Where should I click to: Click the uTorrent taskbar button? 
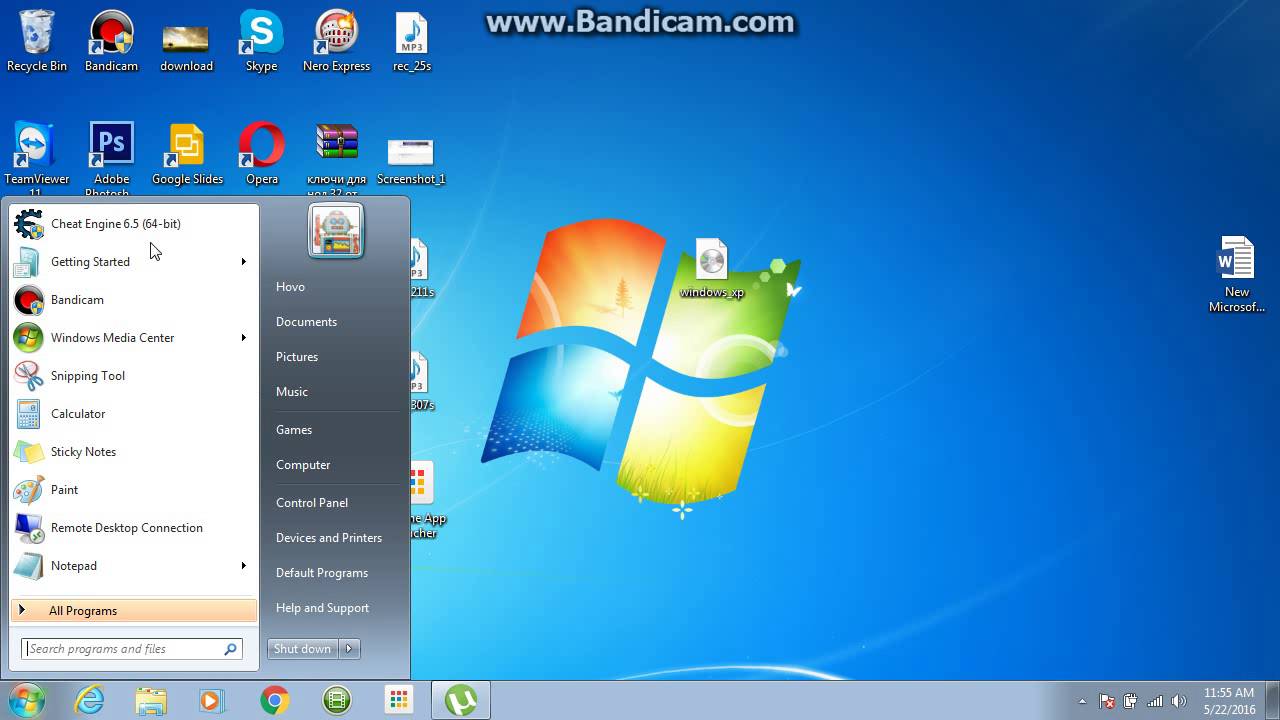point(461,701)
